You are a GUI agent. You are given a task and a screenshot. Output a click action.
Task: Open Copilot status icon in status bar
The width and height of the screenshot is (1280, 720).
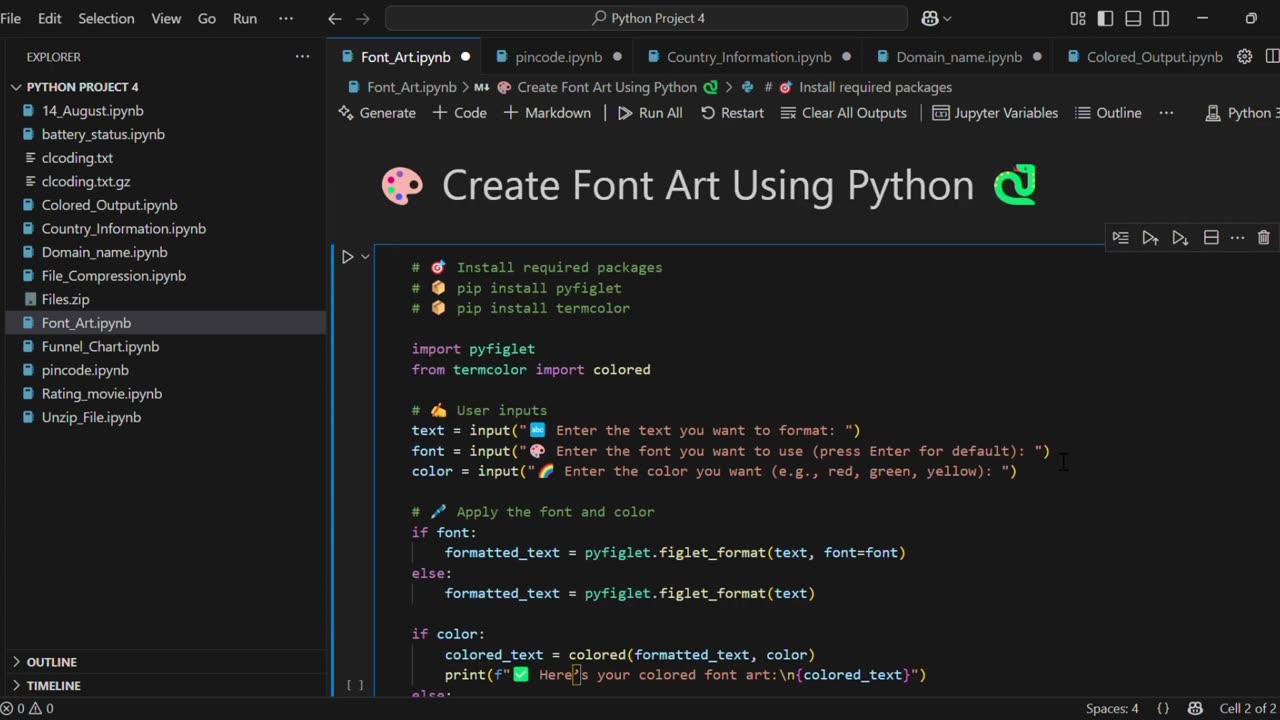point(1195,708)
